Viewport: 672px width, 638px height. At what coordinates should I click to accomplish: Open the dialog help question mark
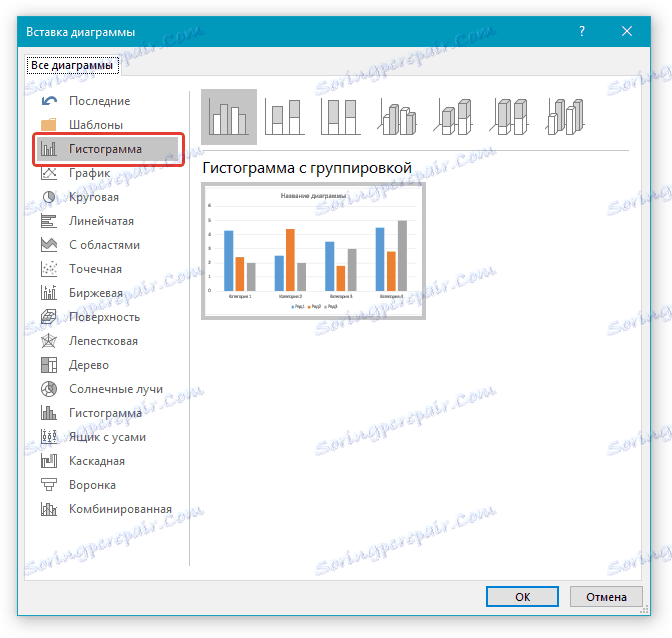tap(582, 31)
